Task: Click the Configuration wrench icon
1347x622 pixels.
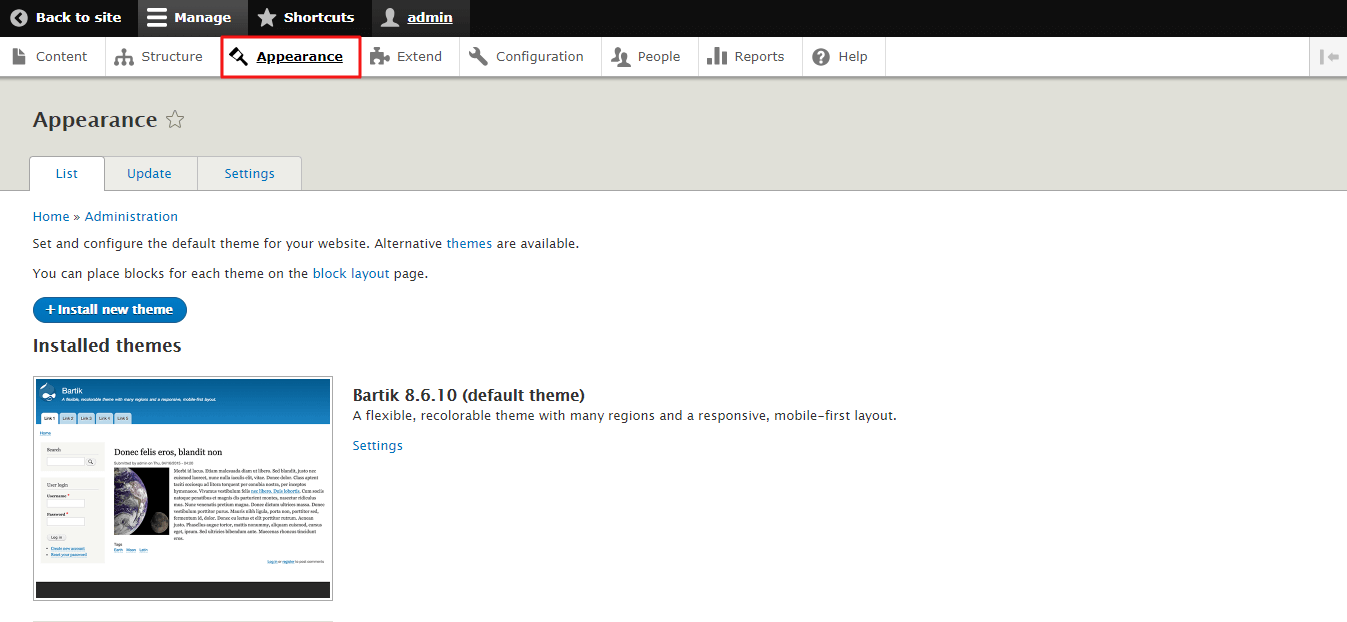Action: coord(478,56)
